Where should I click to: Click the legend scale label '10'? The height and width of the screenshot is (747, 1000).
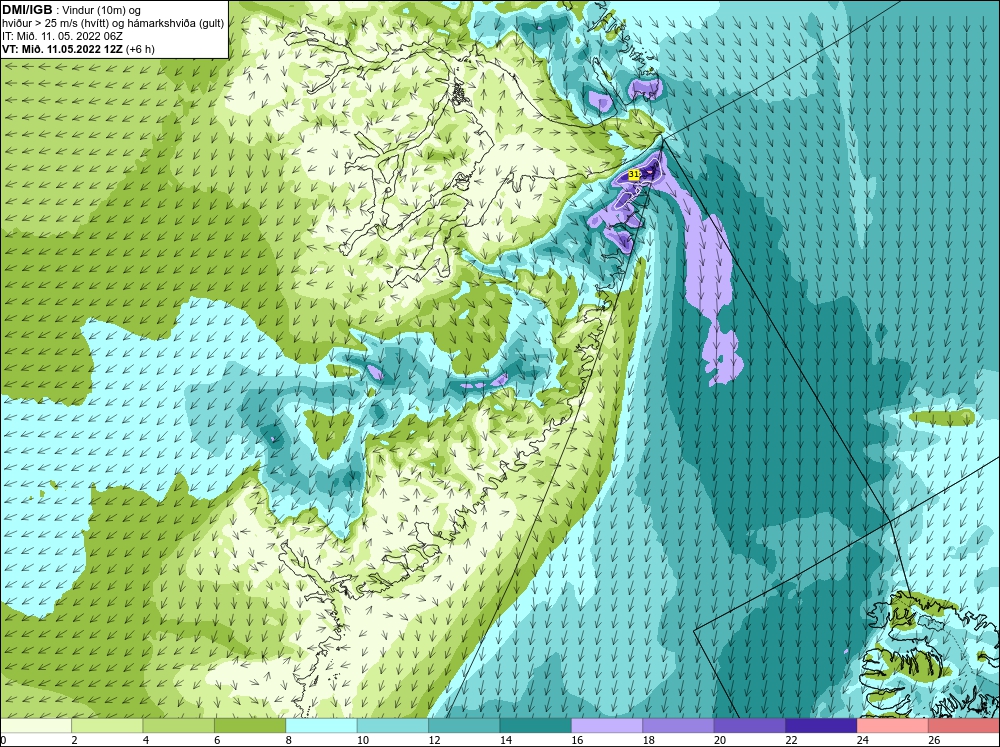click(x=363, y=740)
